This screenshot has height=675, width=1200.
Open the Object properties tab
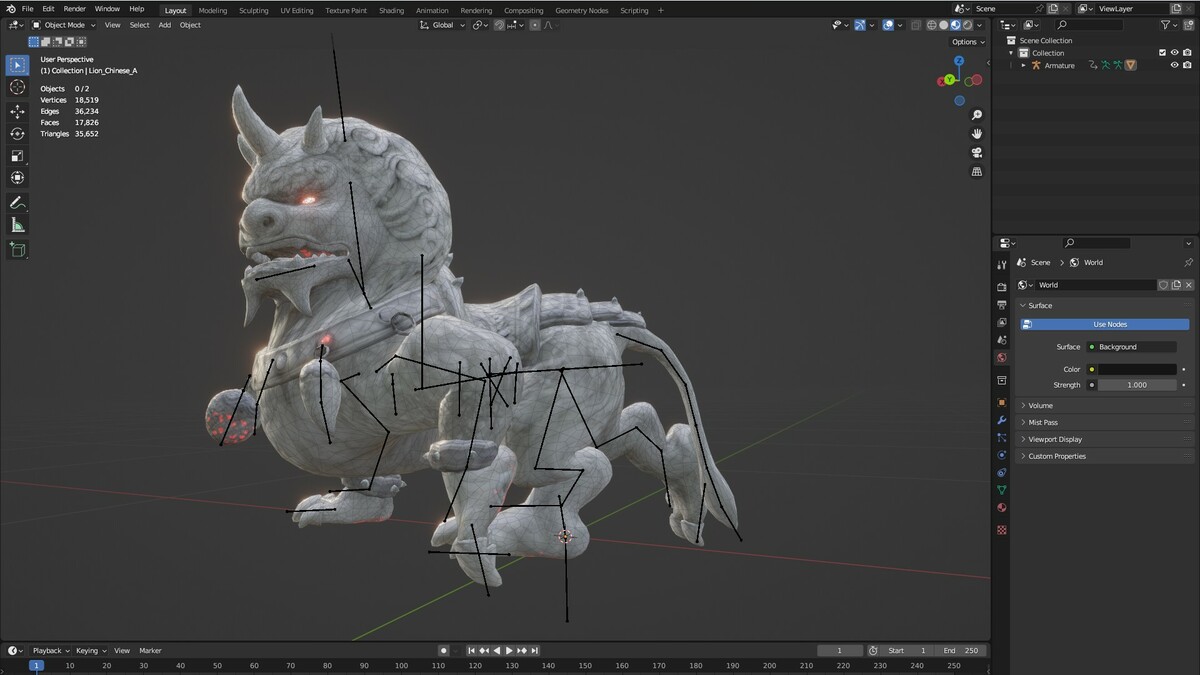pyautogui.click(x=1002, y=402)
